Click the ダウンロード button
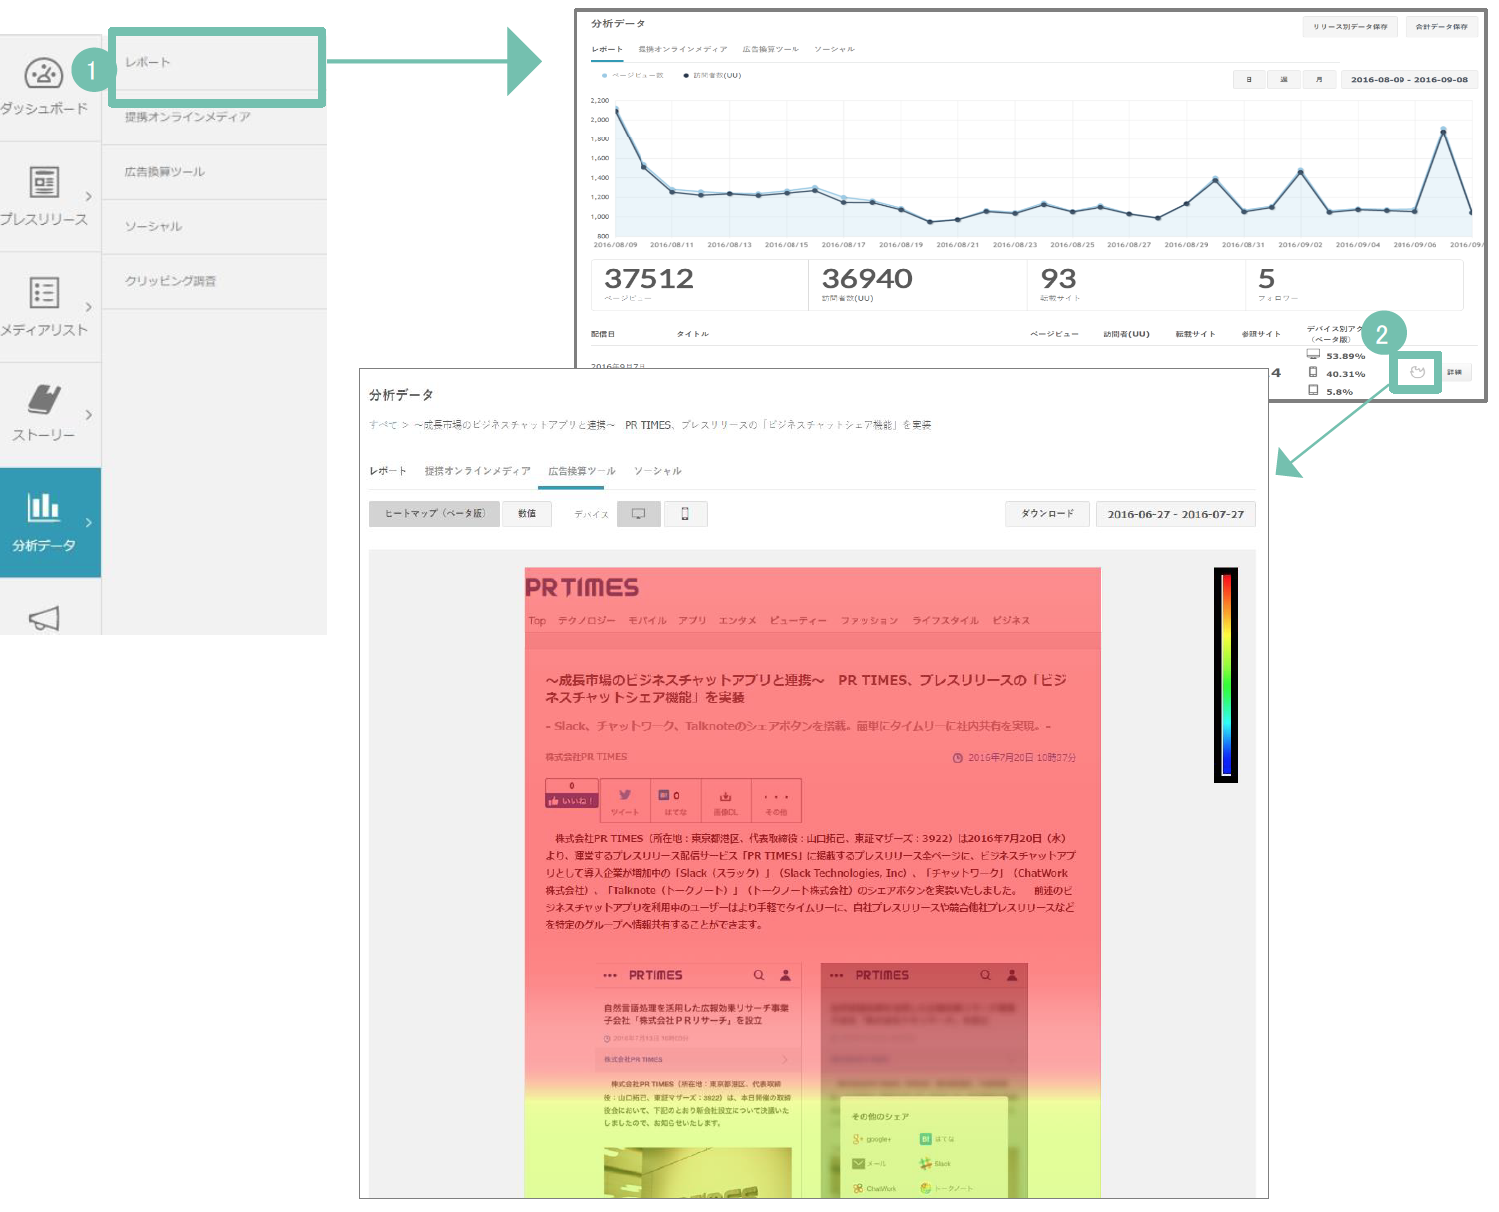 pyautogui.click(x=1047, y=514)
